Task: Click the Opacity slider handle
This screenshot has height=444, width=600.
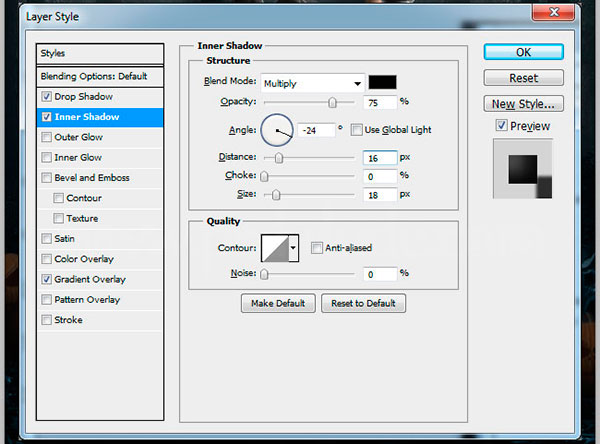Action: tap(333, 102)
